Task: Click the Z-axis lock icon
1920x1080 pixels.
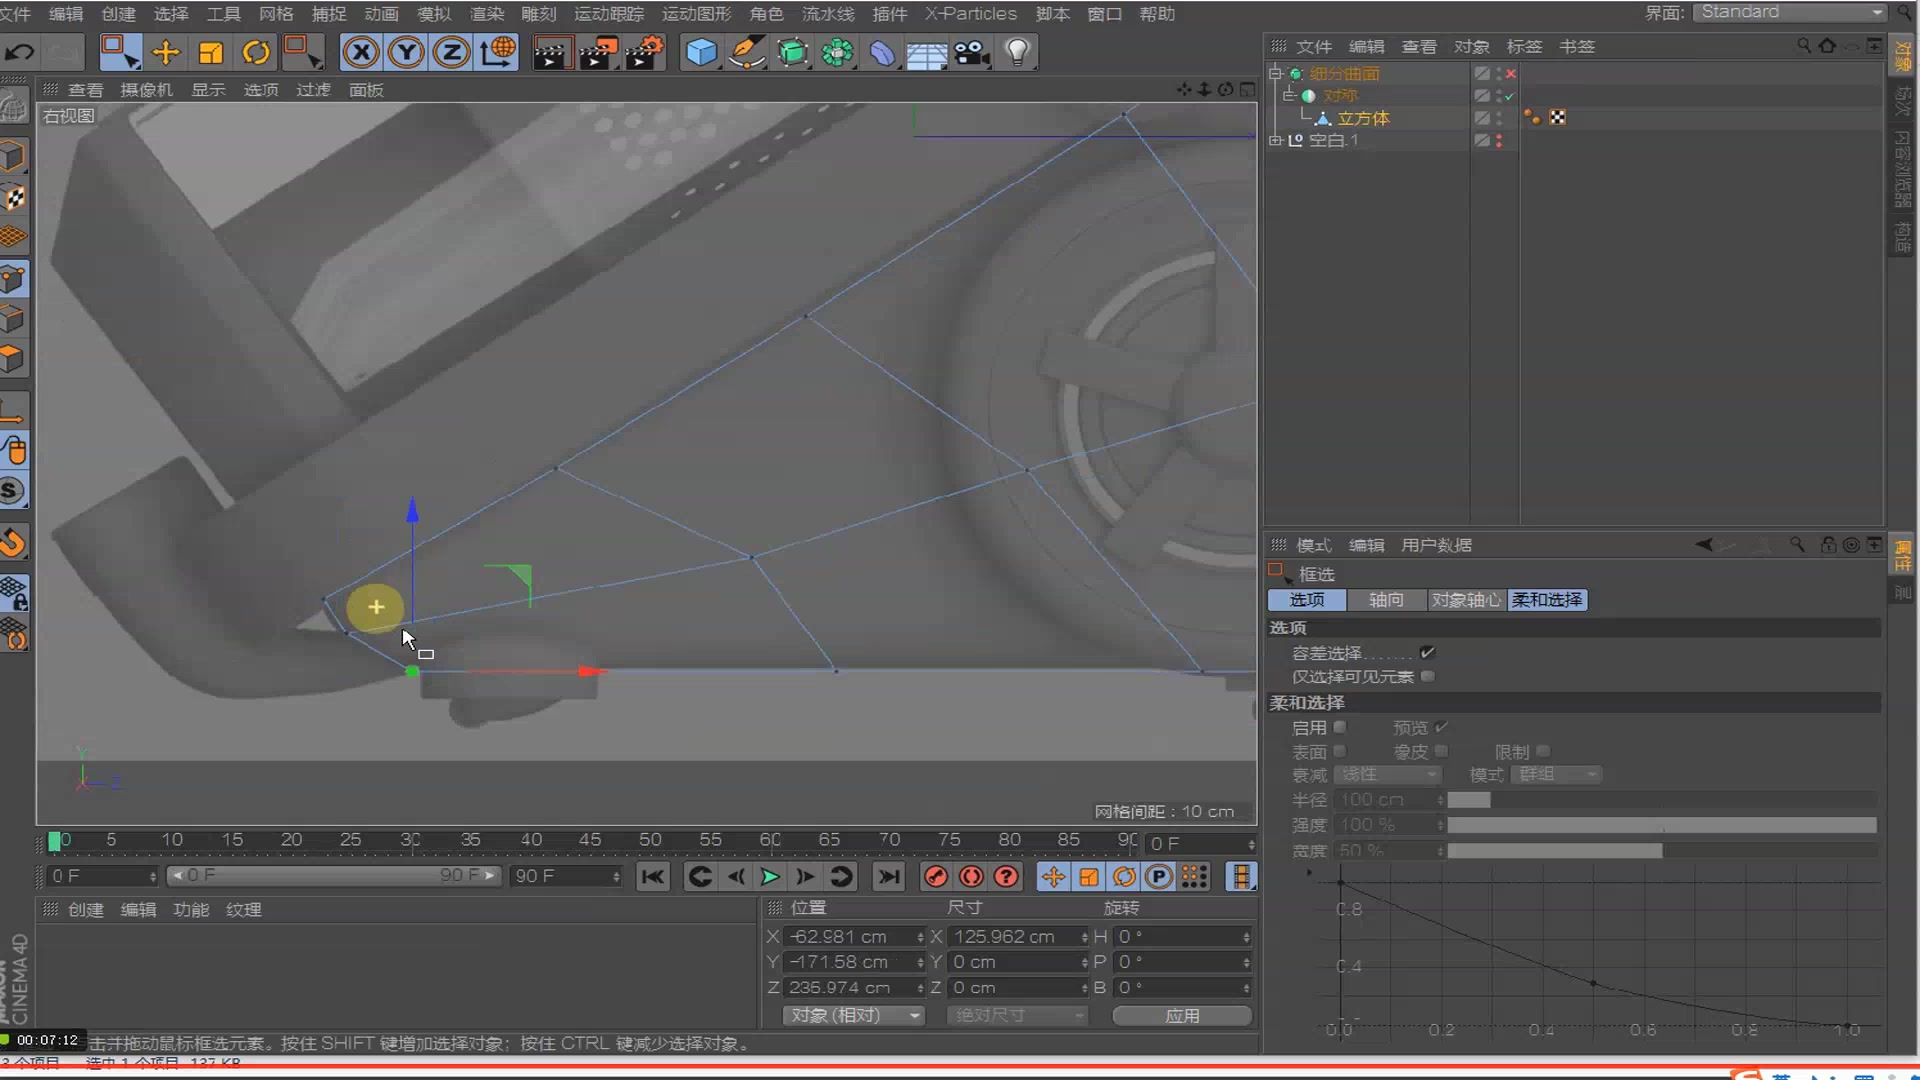Action: tap(451, 52)
